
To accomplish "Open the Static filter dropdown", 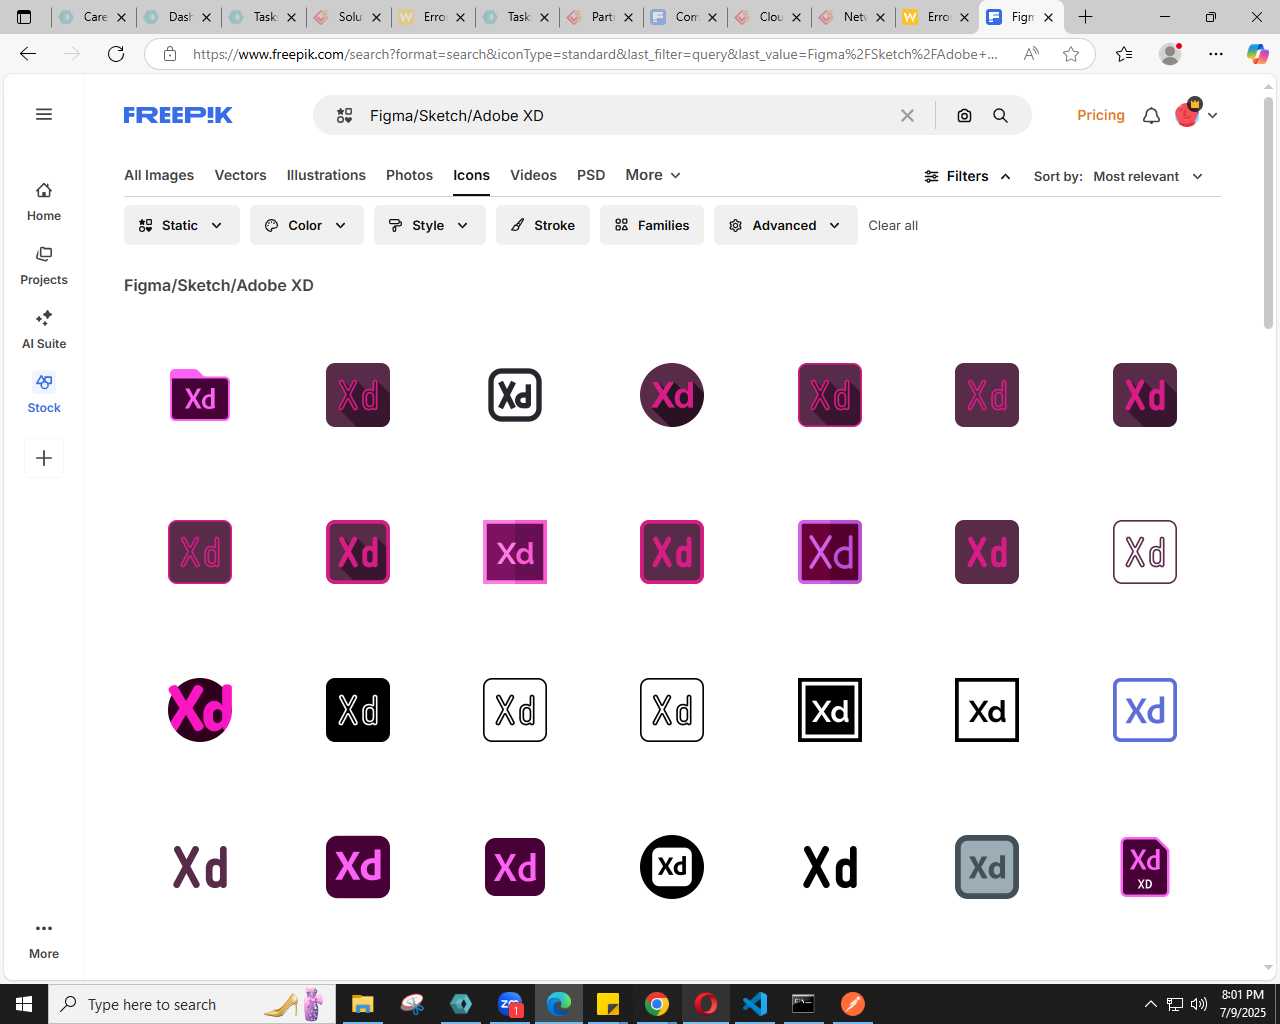I will (x=182, y=225).
